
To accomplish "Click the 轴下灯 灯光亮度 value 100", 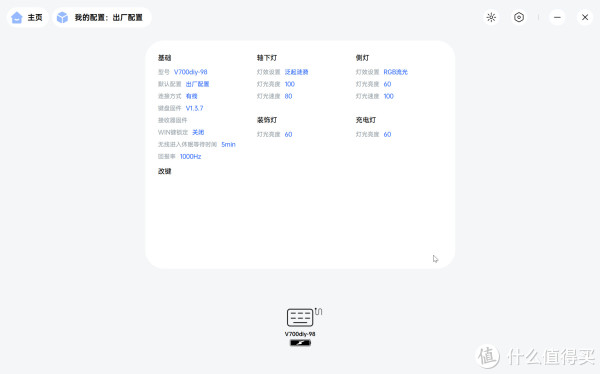I will pyautogui.click(x=290, y=84).
